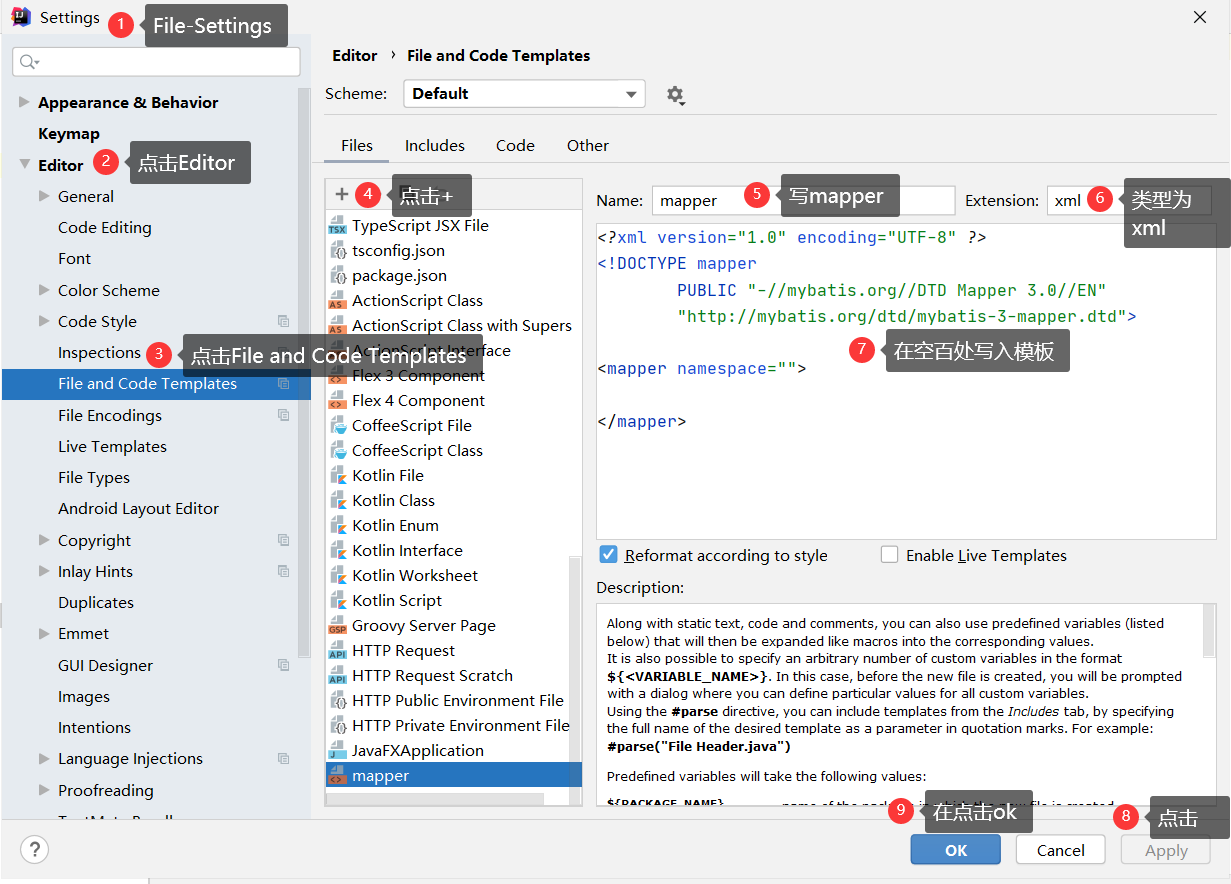Viewport: 1231px width, 884px height.
Task: Expand the Inlay Hints node
Action: pyautogui.click(x=44, y=571)
